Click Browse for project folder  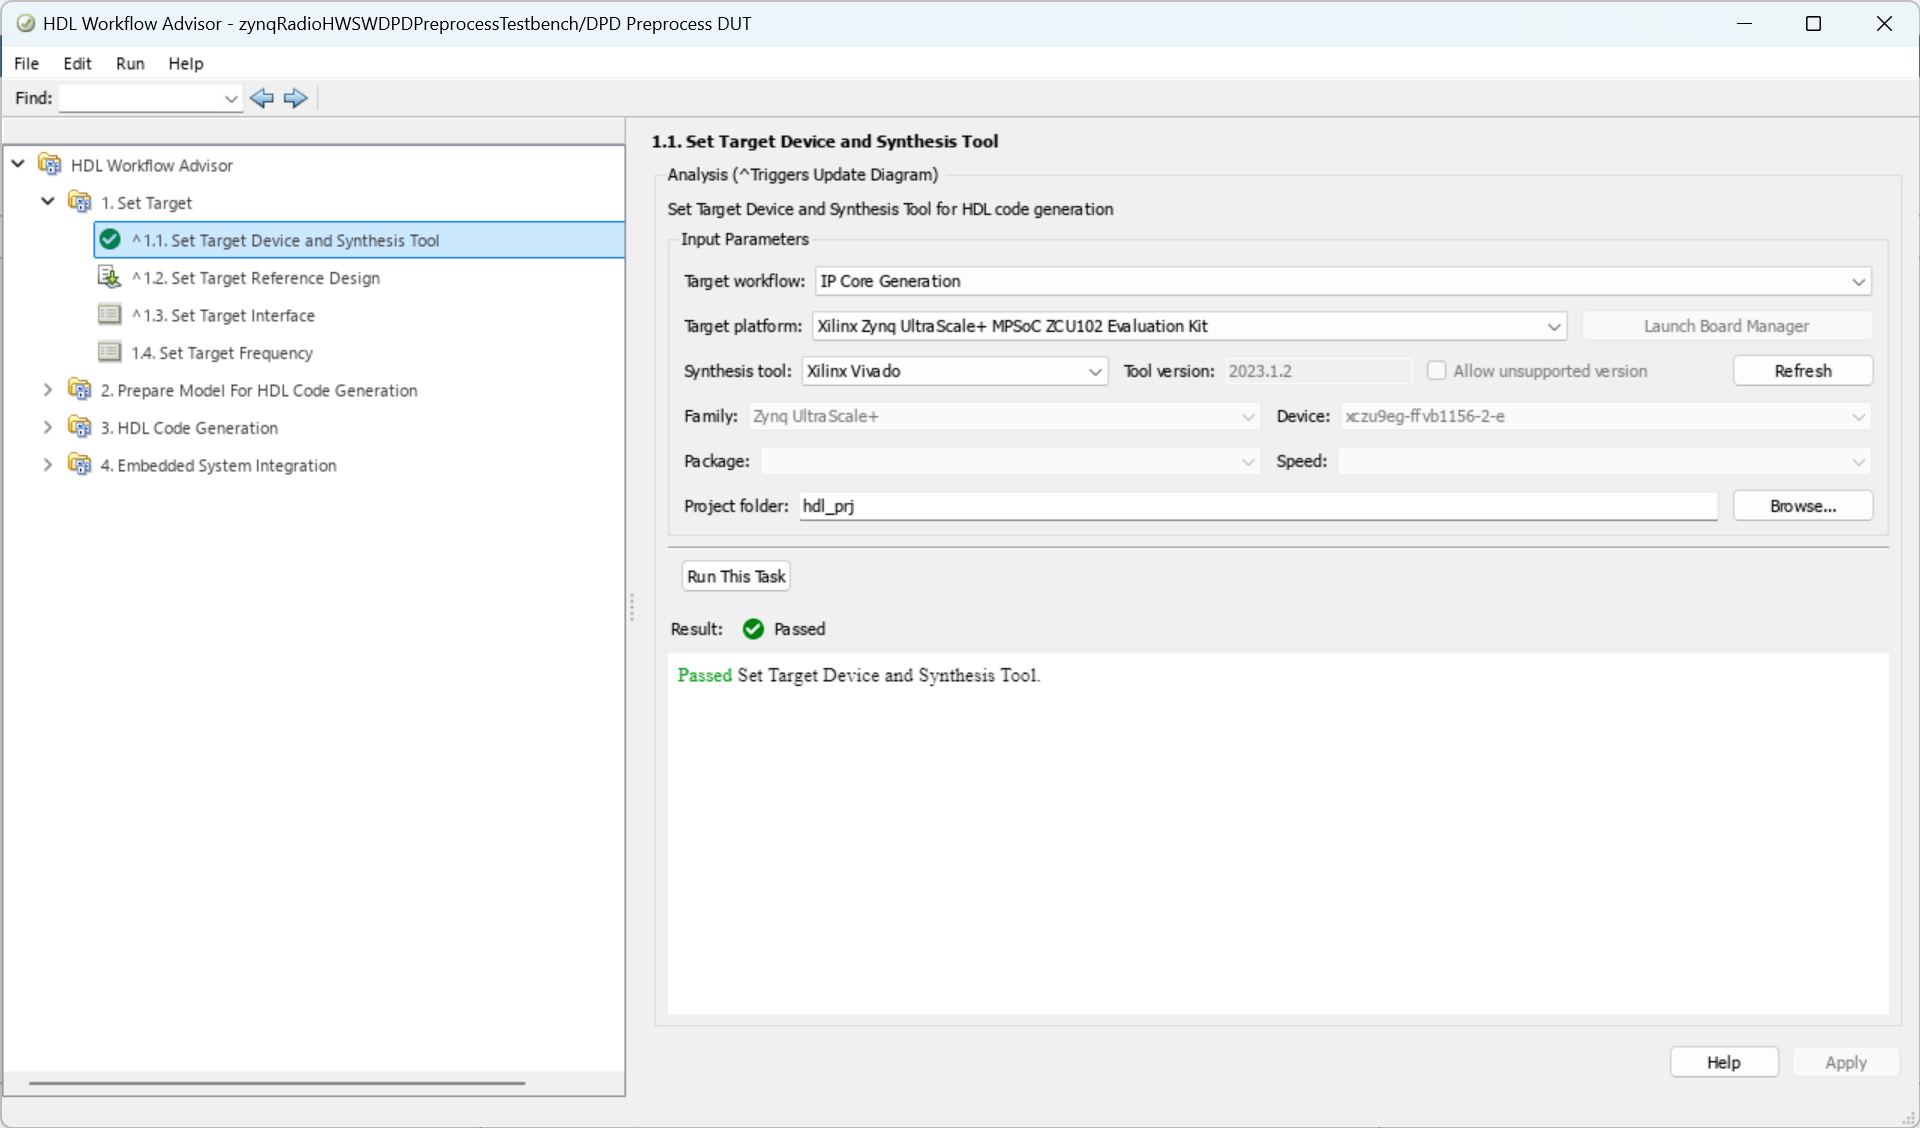[x=1802, y=506]
